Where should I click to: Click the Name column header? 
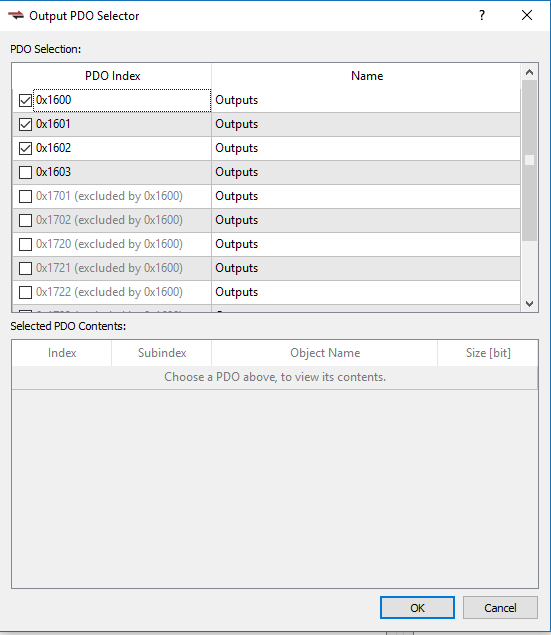[367, 76]
